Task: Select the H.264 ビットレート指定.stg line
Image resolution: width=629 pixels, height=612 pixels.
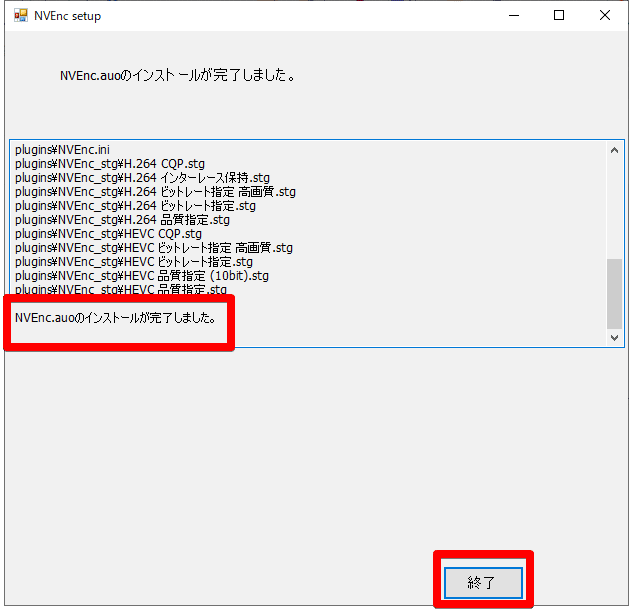Action: coord(135,206)
